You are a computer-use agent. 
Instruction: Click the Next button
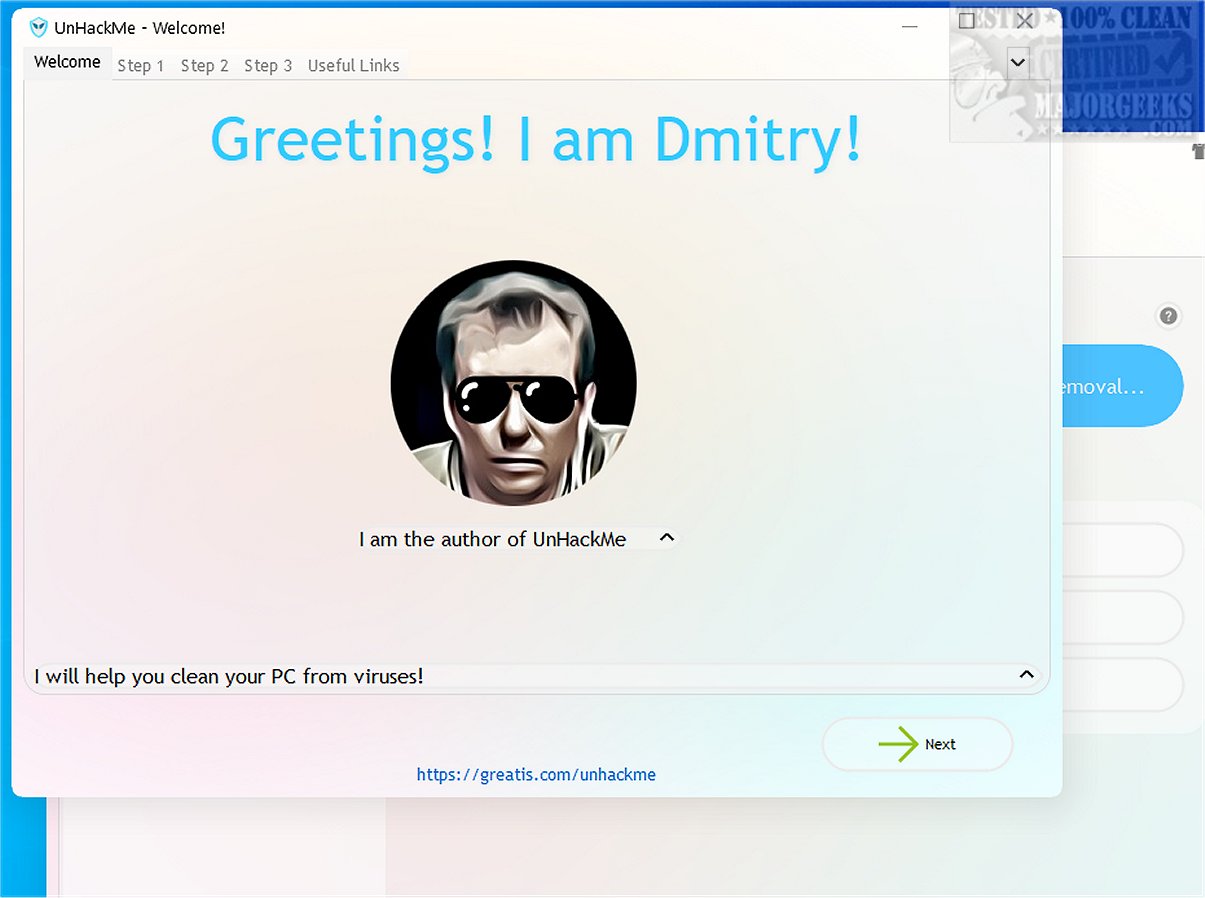click(x=917, y=744)
